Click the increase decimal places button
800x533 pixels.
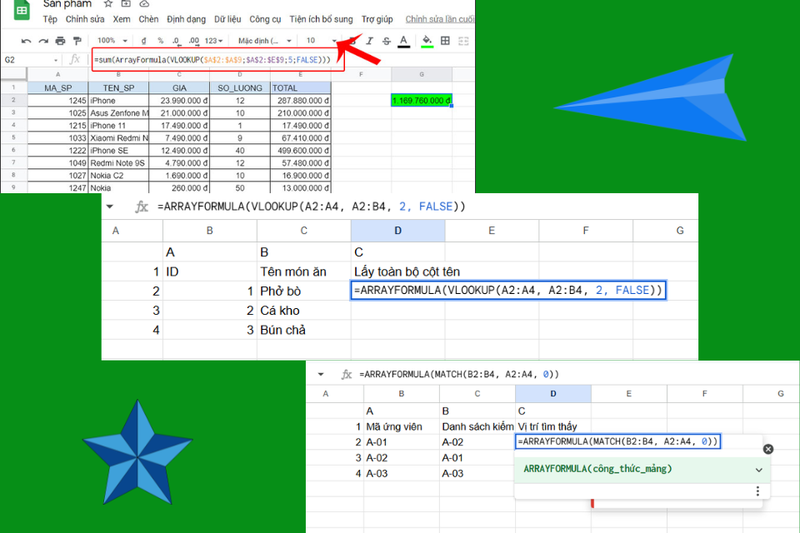[194, 41]
